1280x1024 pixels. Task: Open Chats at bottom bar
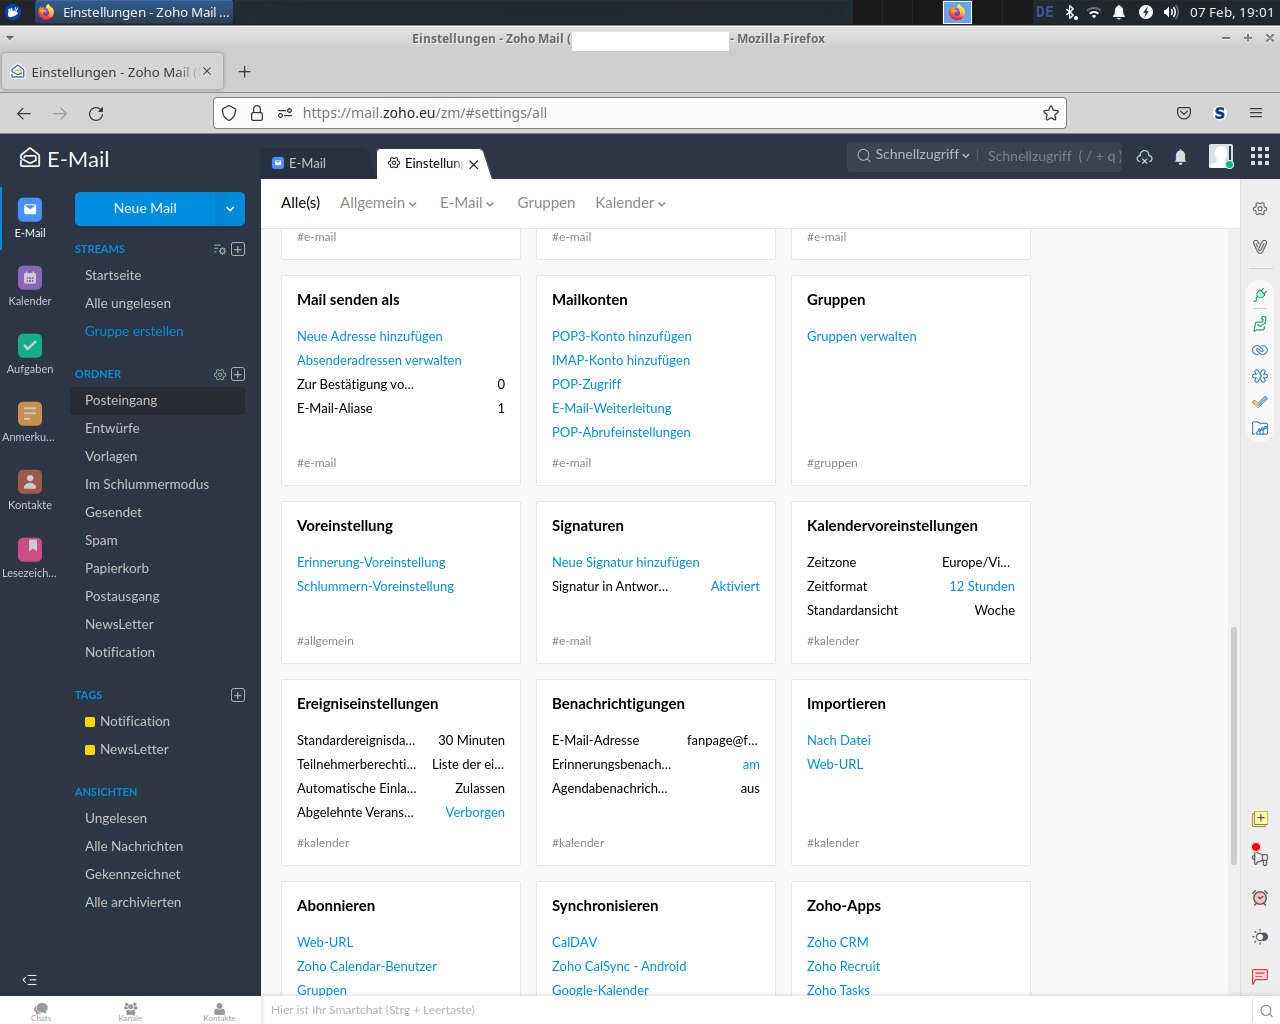click(41, 1011)
